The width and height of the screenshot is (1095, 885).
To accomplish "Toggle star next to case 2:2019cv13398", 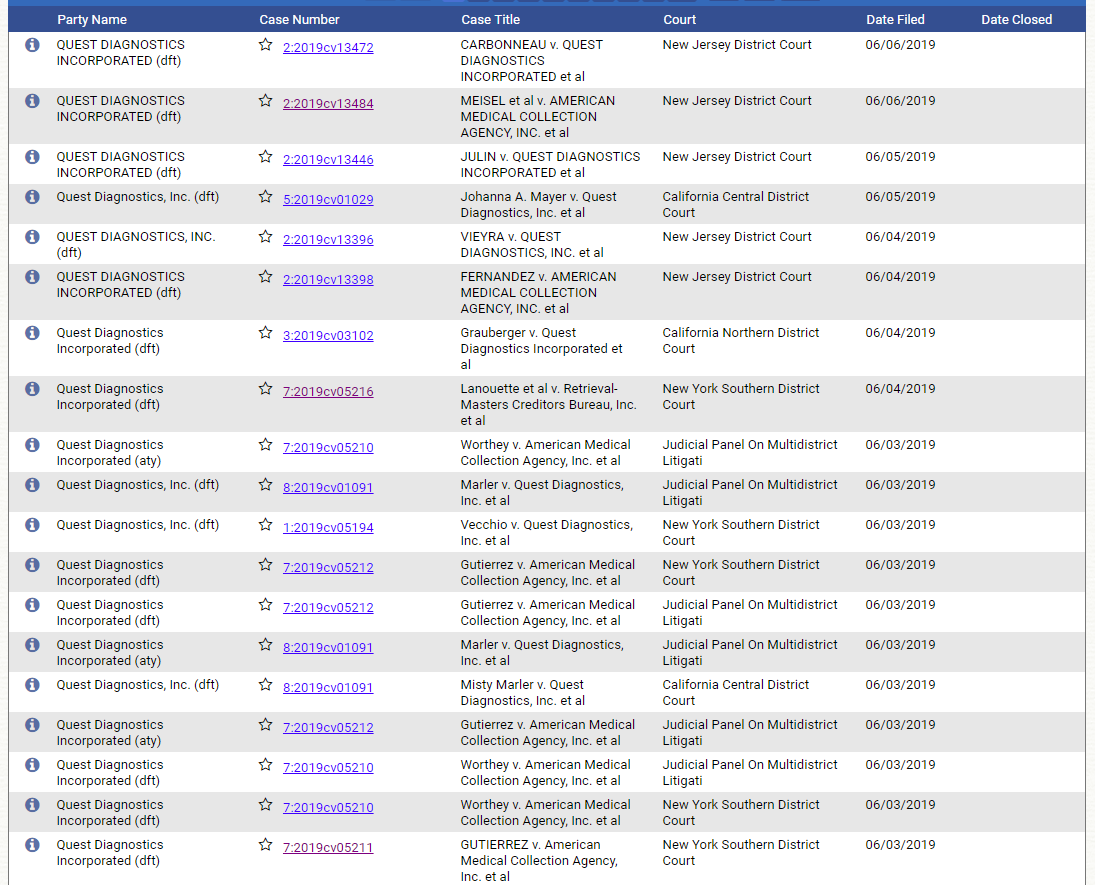I will [265, 277].
